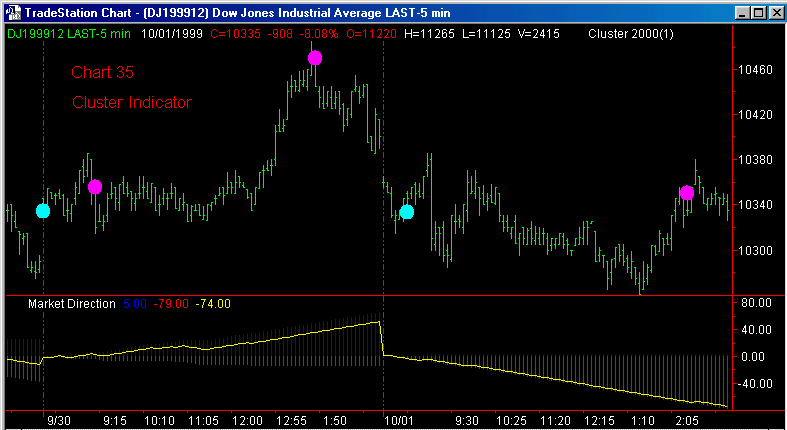This screenshot has width=787, height=430.
Task: Click the 'V=2415' volume value
Action: [x=539, y=34]
